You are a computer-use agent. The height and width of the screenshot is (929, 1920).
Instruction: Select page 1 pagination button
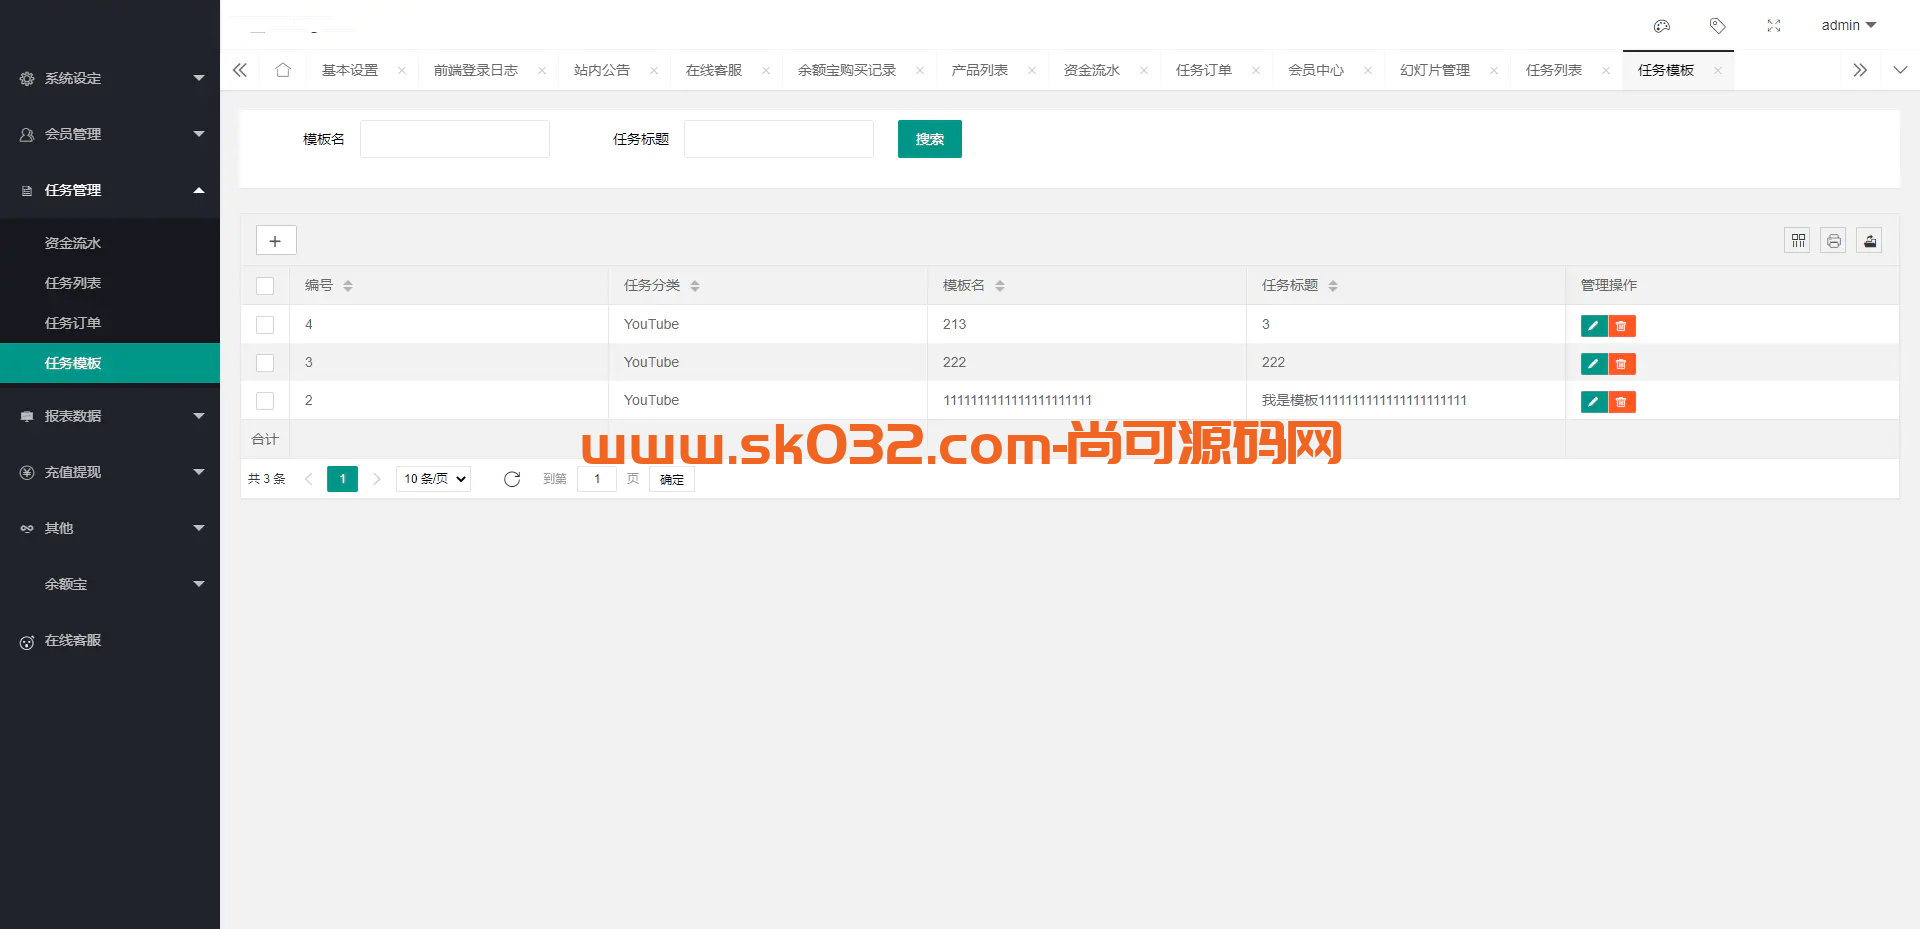(342, 479)
